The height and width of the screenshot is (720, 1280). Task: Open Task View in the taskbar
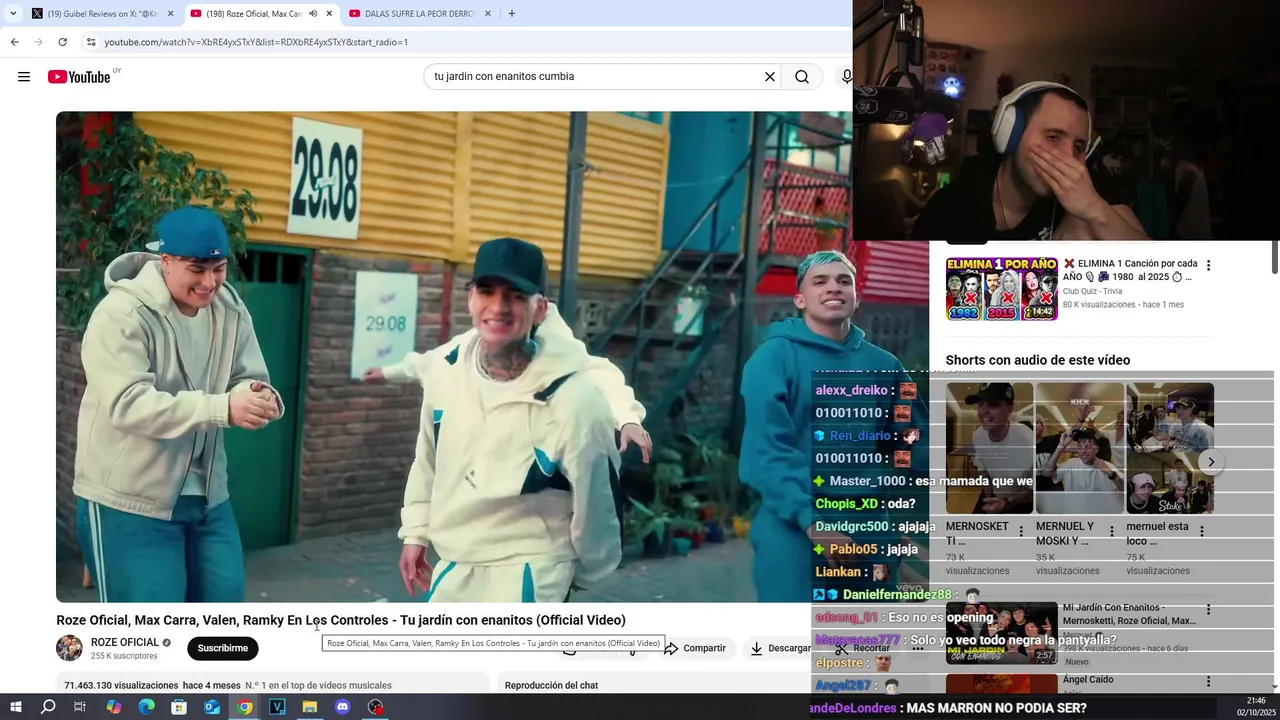(80, 707)
